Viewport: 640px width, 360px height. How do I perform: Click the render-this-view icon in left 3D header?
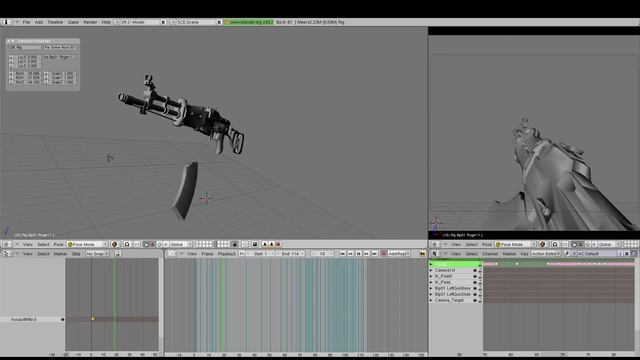tap(255, 244)
